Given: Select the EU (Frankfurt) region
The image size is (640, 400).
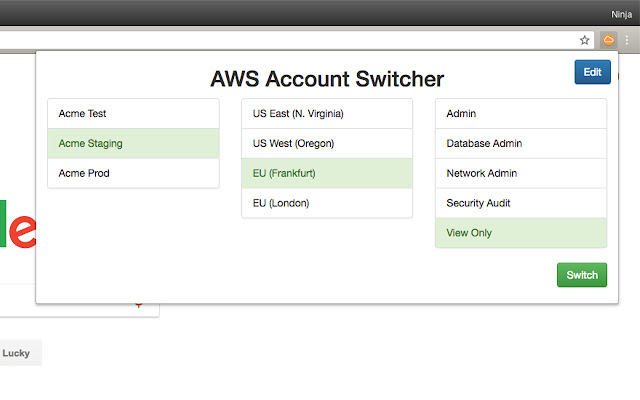Looking at the screenshot, I should (327, 173).
